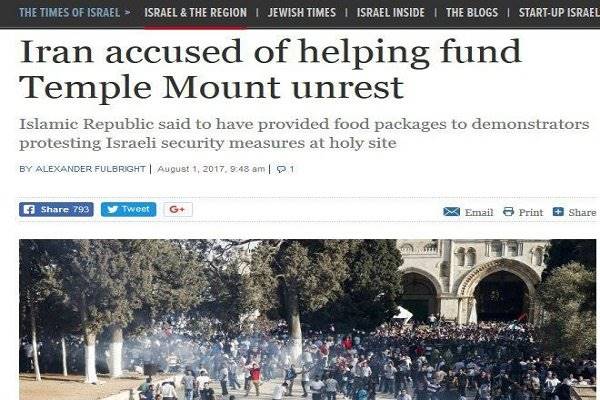
Task: Open The Blogs menu item
Action: pyautogui.click(x=472, y=13)
